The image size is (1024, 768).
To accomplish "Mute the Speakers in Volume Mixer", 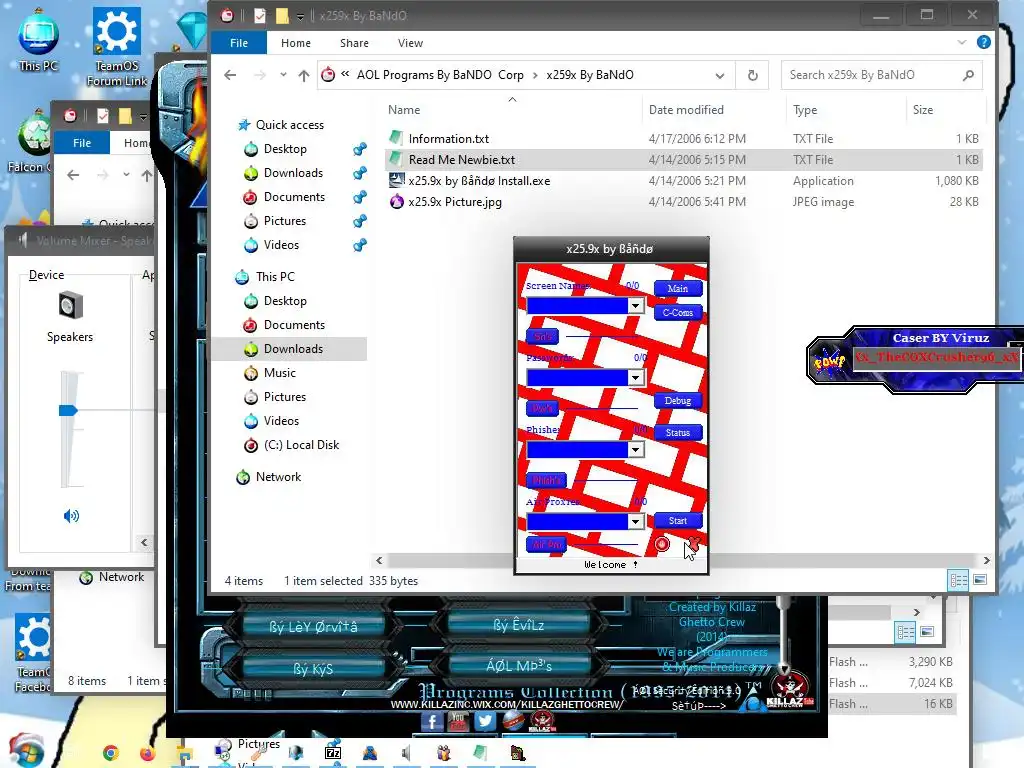I will (71, 516).
